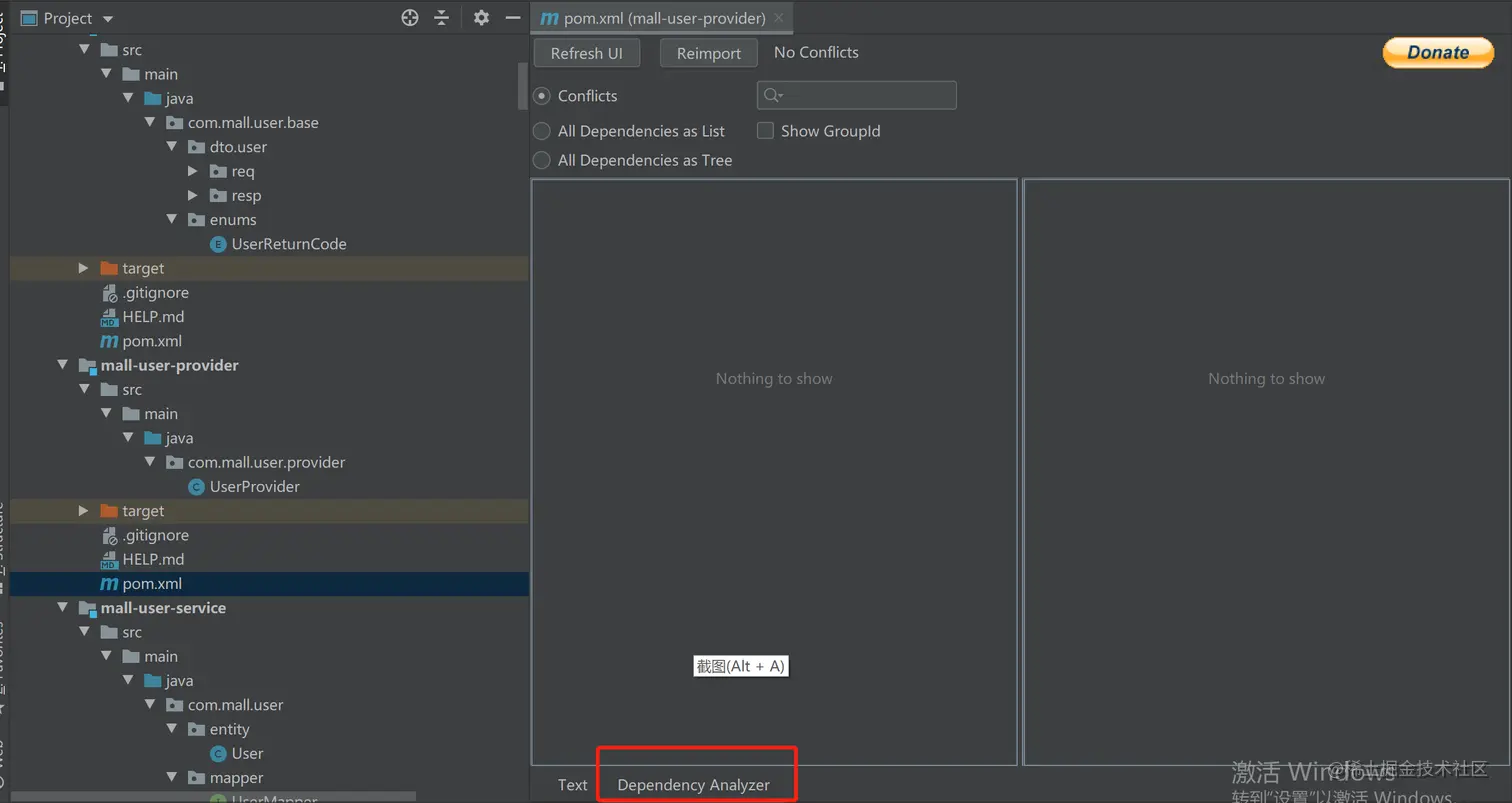Viewport: 1512px width, 803px height.
Task: Click the req package folder icon
Action: [218, 171]
